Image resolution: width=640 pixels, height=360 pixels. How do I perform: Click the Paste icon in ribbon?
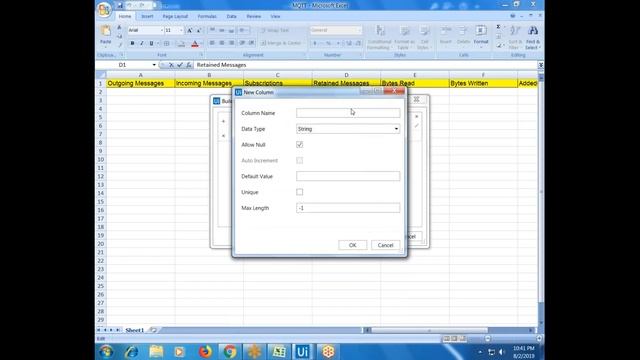(106, 31)
